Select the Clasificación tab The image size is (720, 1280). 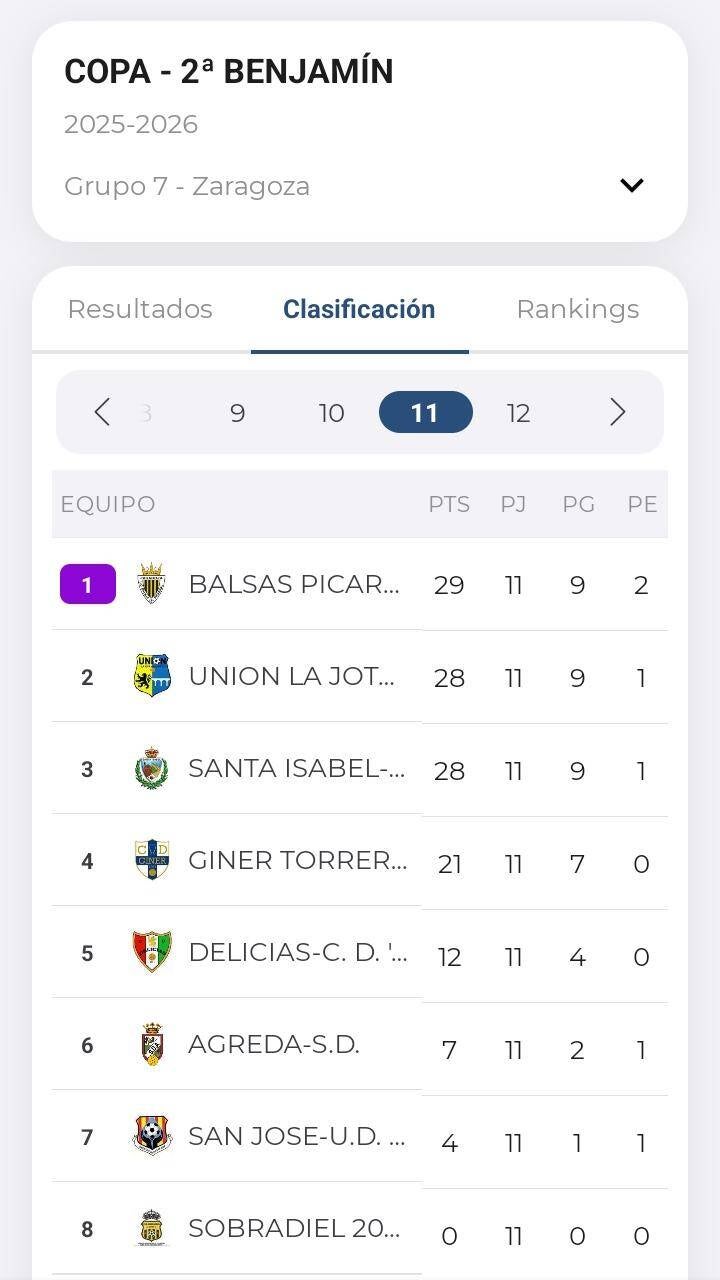click(359, 309)
